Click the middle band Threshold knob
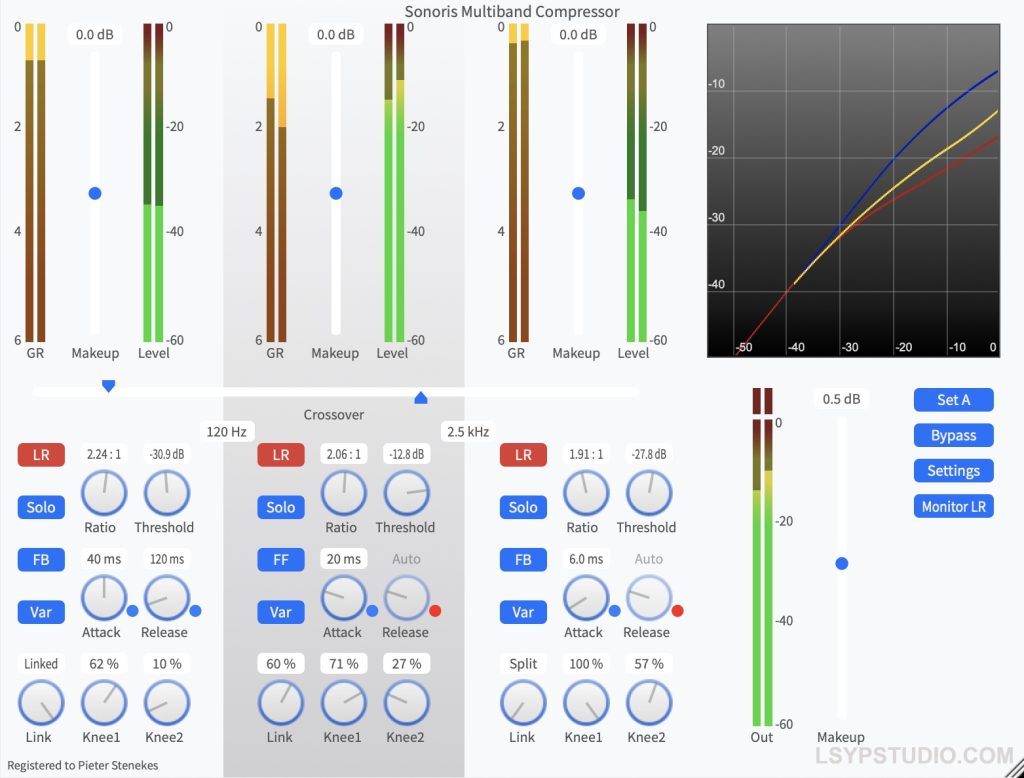This screenshot has width=1024, height=778. pyautogui.click(x=406, y=494)
